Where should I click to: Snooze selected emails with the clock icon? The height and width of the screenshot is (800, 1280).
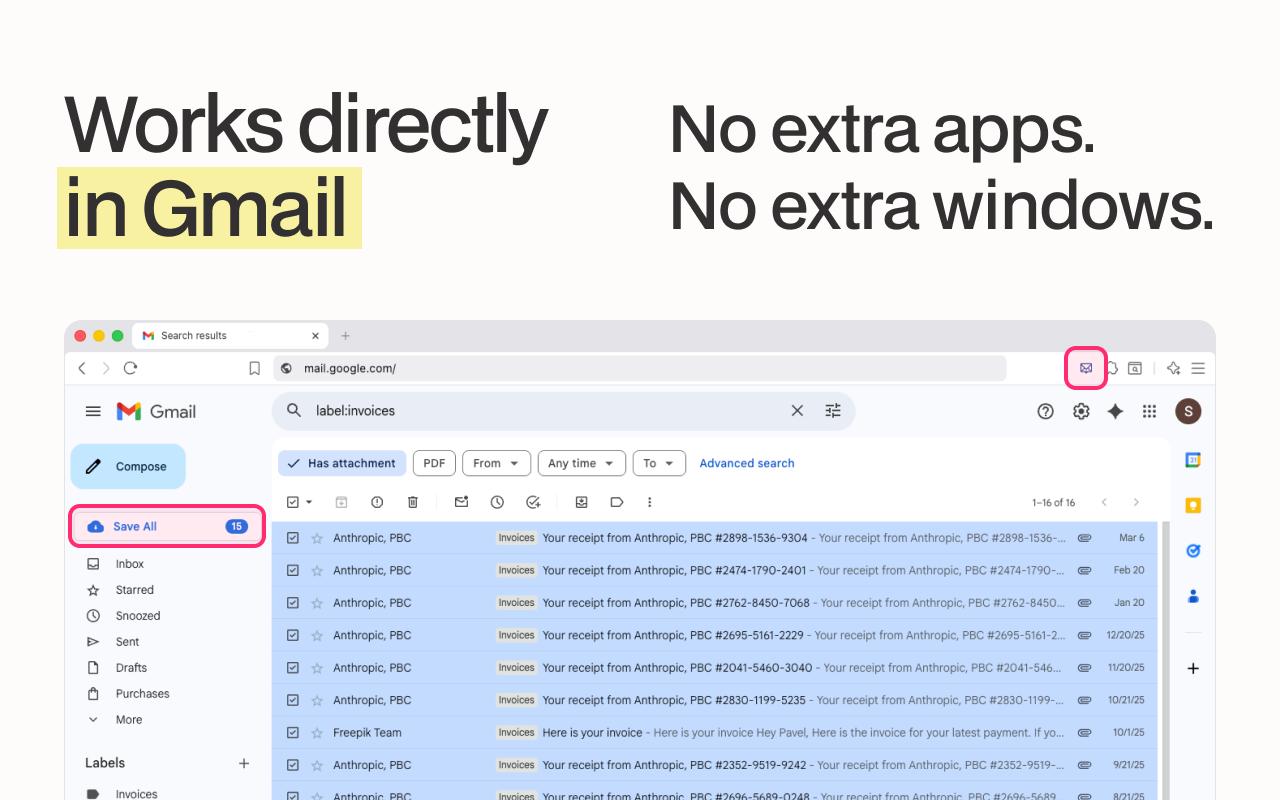497,502
